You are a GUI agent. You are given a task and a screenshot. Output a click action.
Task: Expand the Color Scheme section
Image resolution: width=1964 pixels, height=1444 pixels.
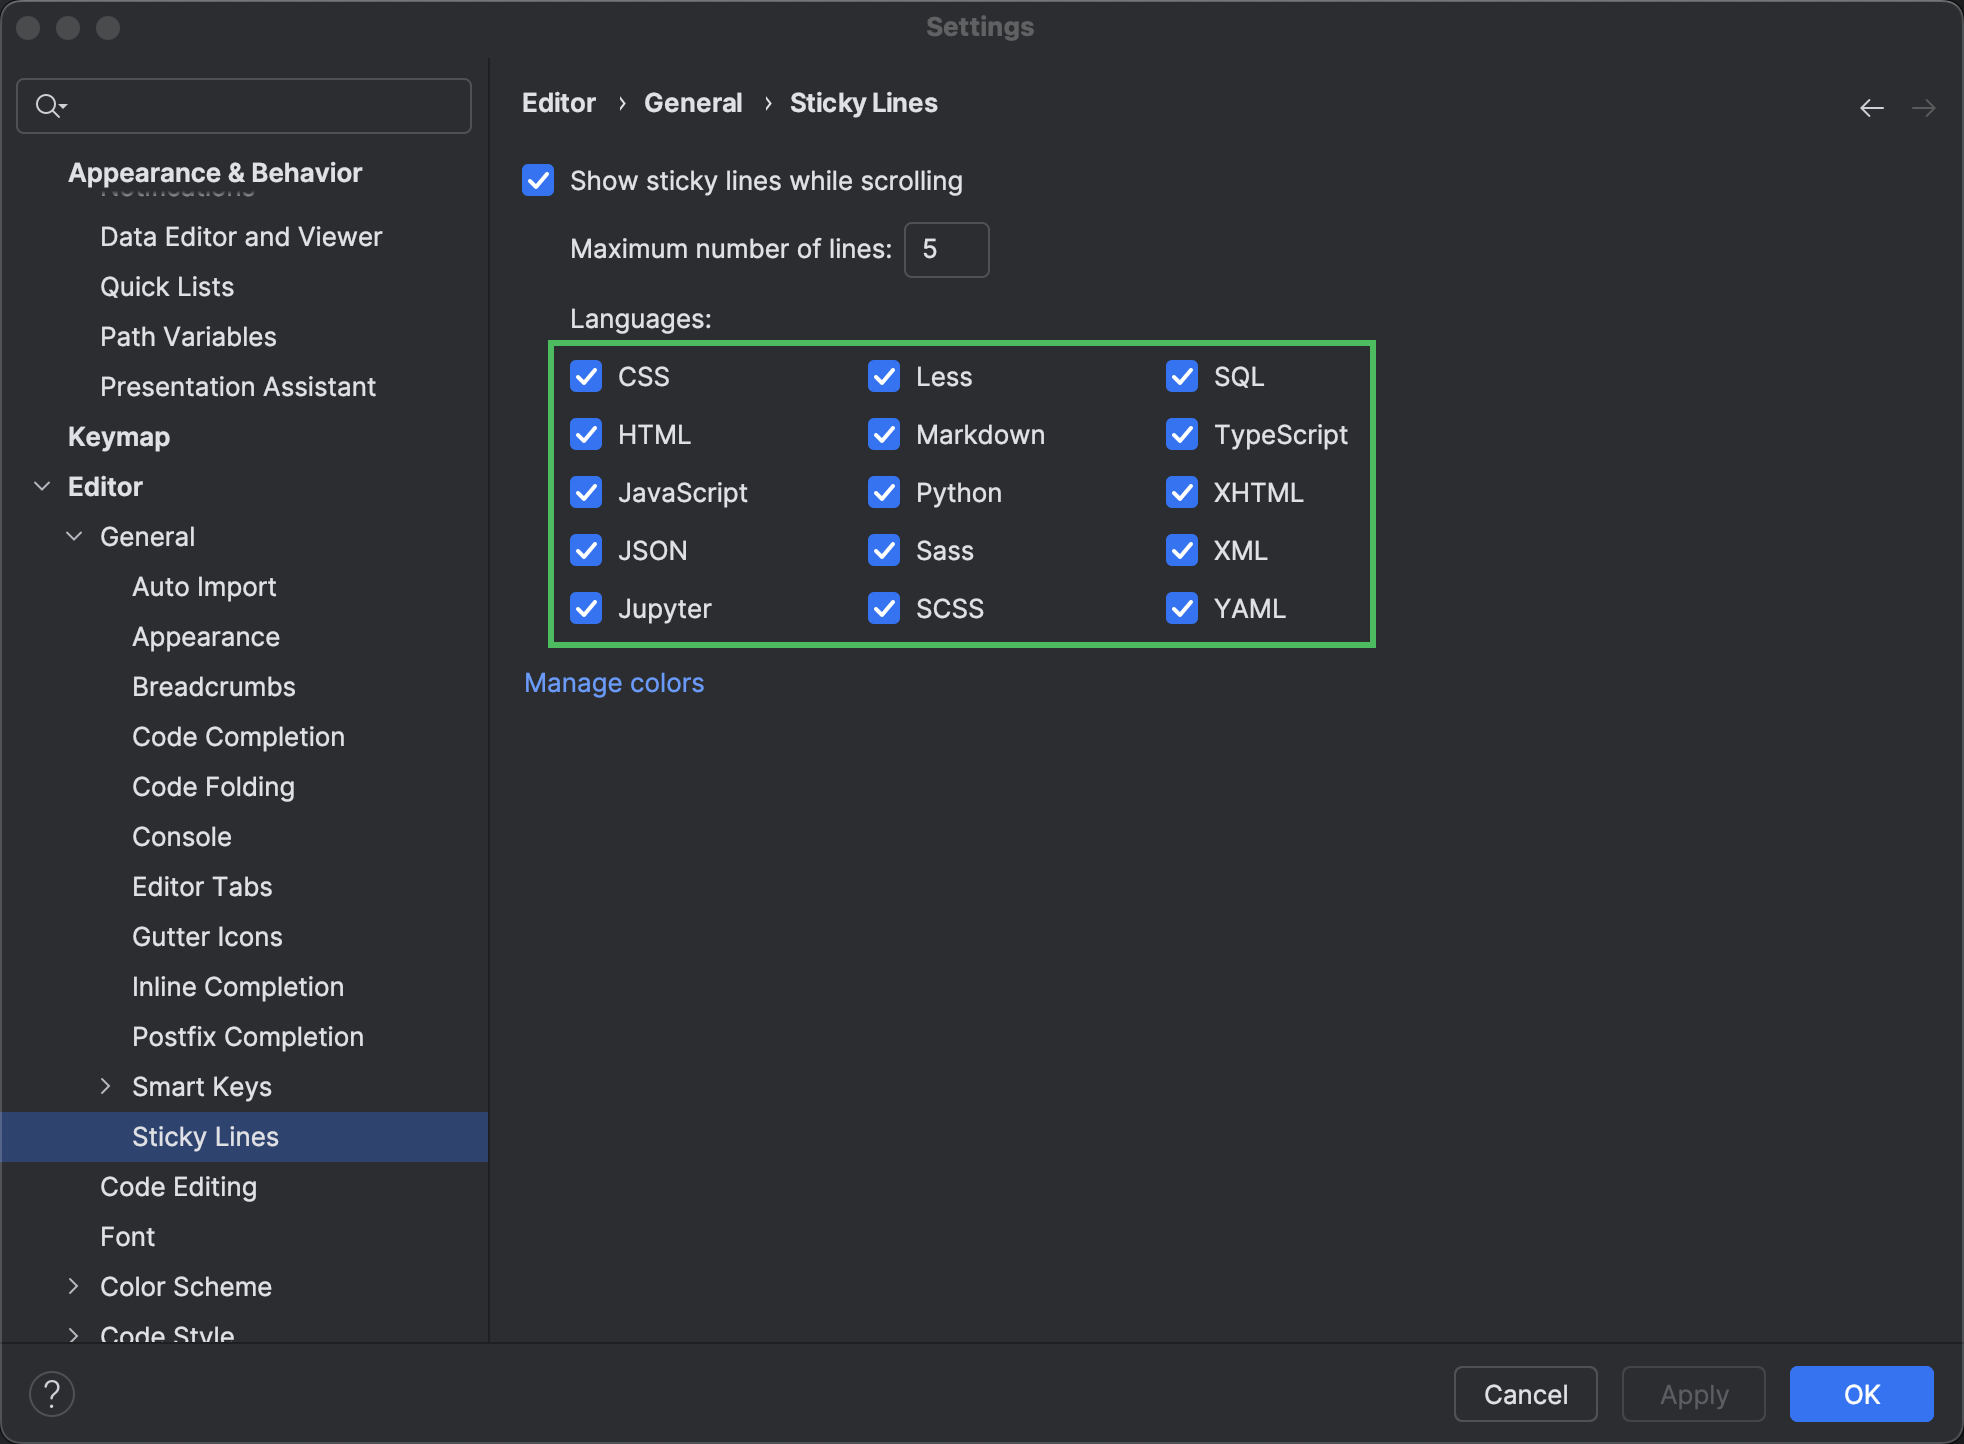click(73, 1286)
